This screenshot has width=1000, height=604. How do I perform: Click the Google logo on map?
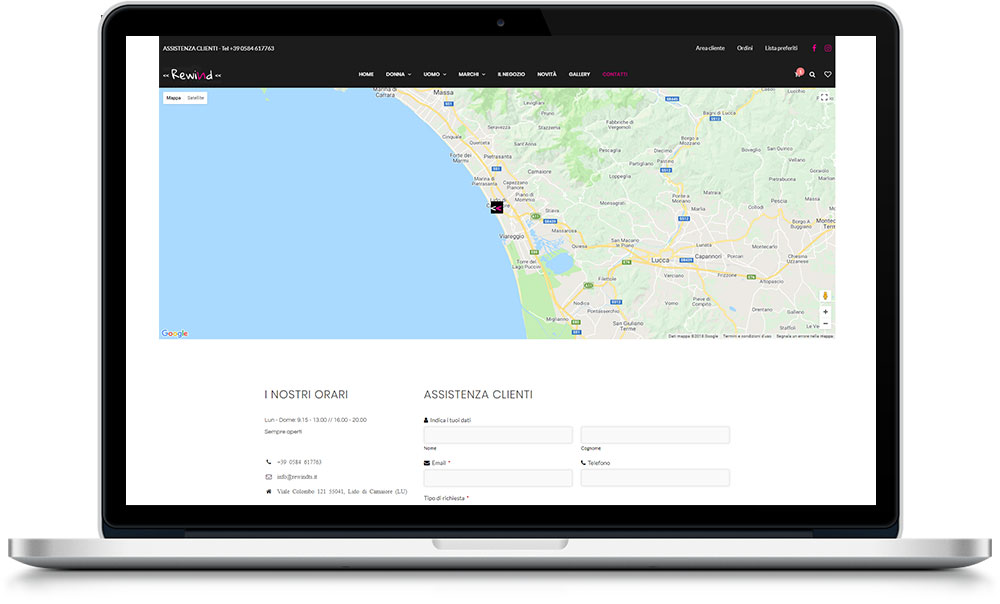click(x=175, y=333)
